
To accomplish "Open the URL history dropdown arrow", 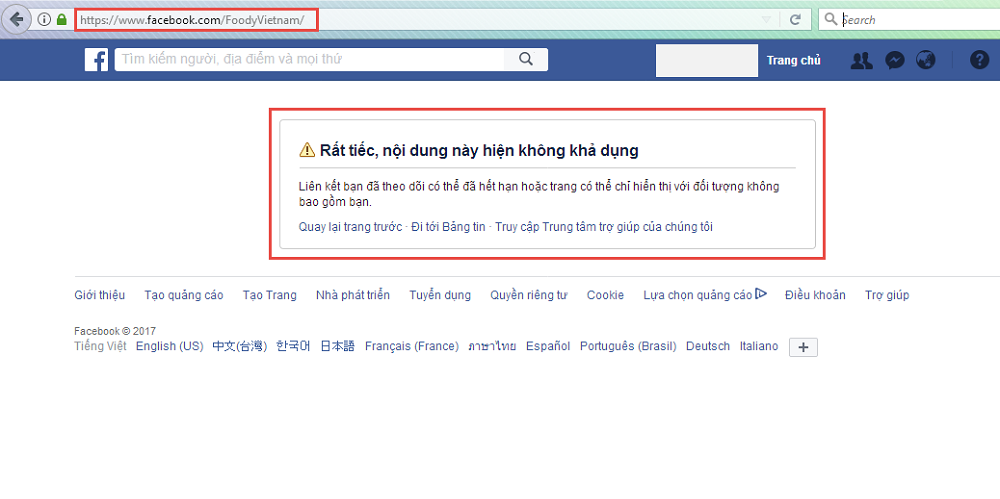I will [766, 19].
